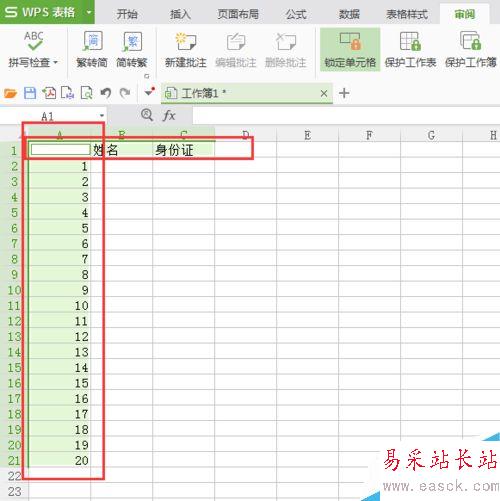Select column F header
Screen dimensions: 500x501
point(369,135)
